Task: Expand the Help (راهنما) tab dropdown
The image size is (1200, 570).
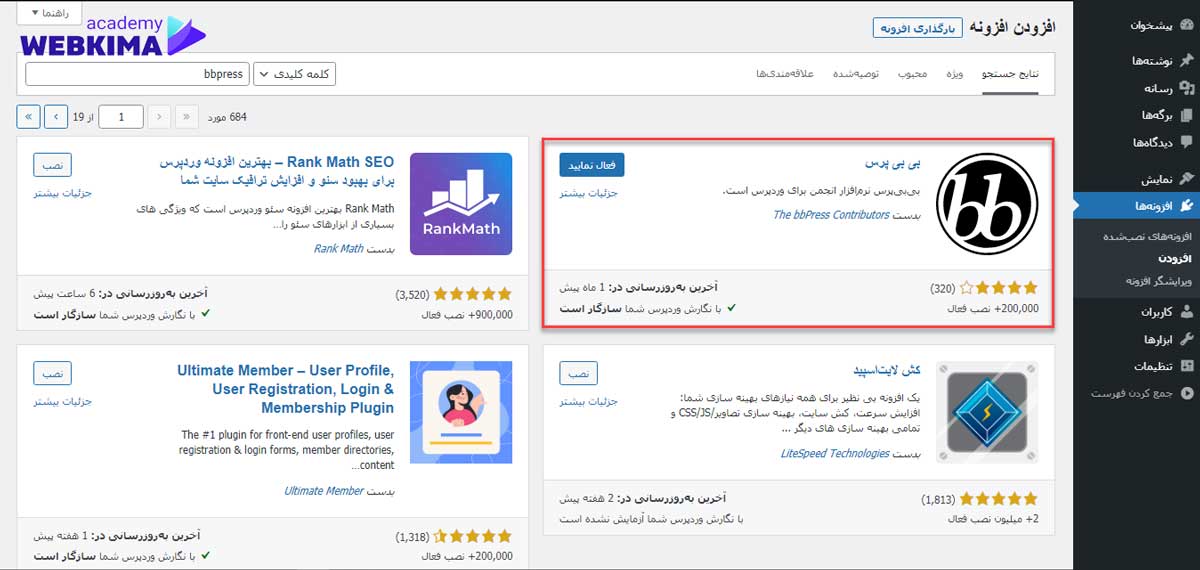Action: coord(49,13)
